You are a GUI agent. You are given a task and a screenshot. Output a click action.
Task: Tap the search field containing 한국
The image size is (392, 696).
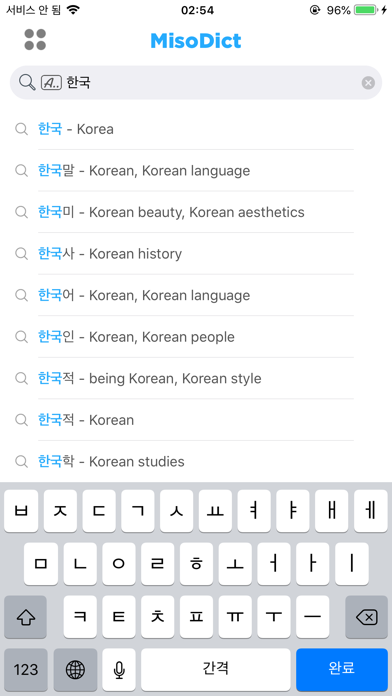click(x=196, y=83)
